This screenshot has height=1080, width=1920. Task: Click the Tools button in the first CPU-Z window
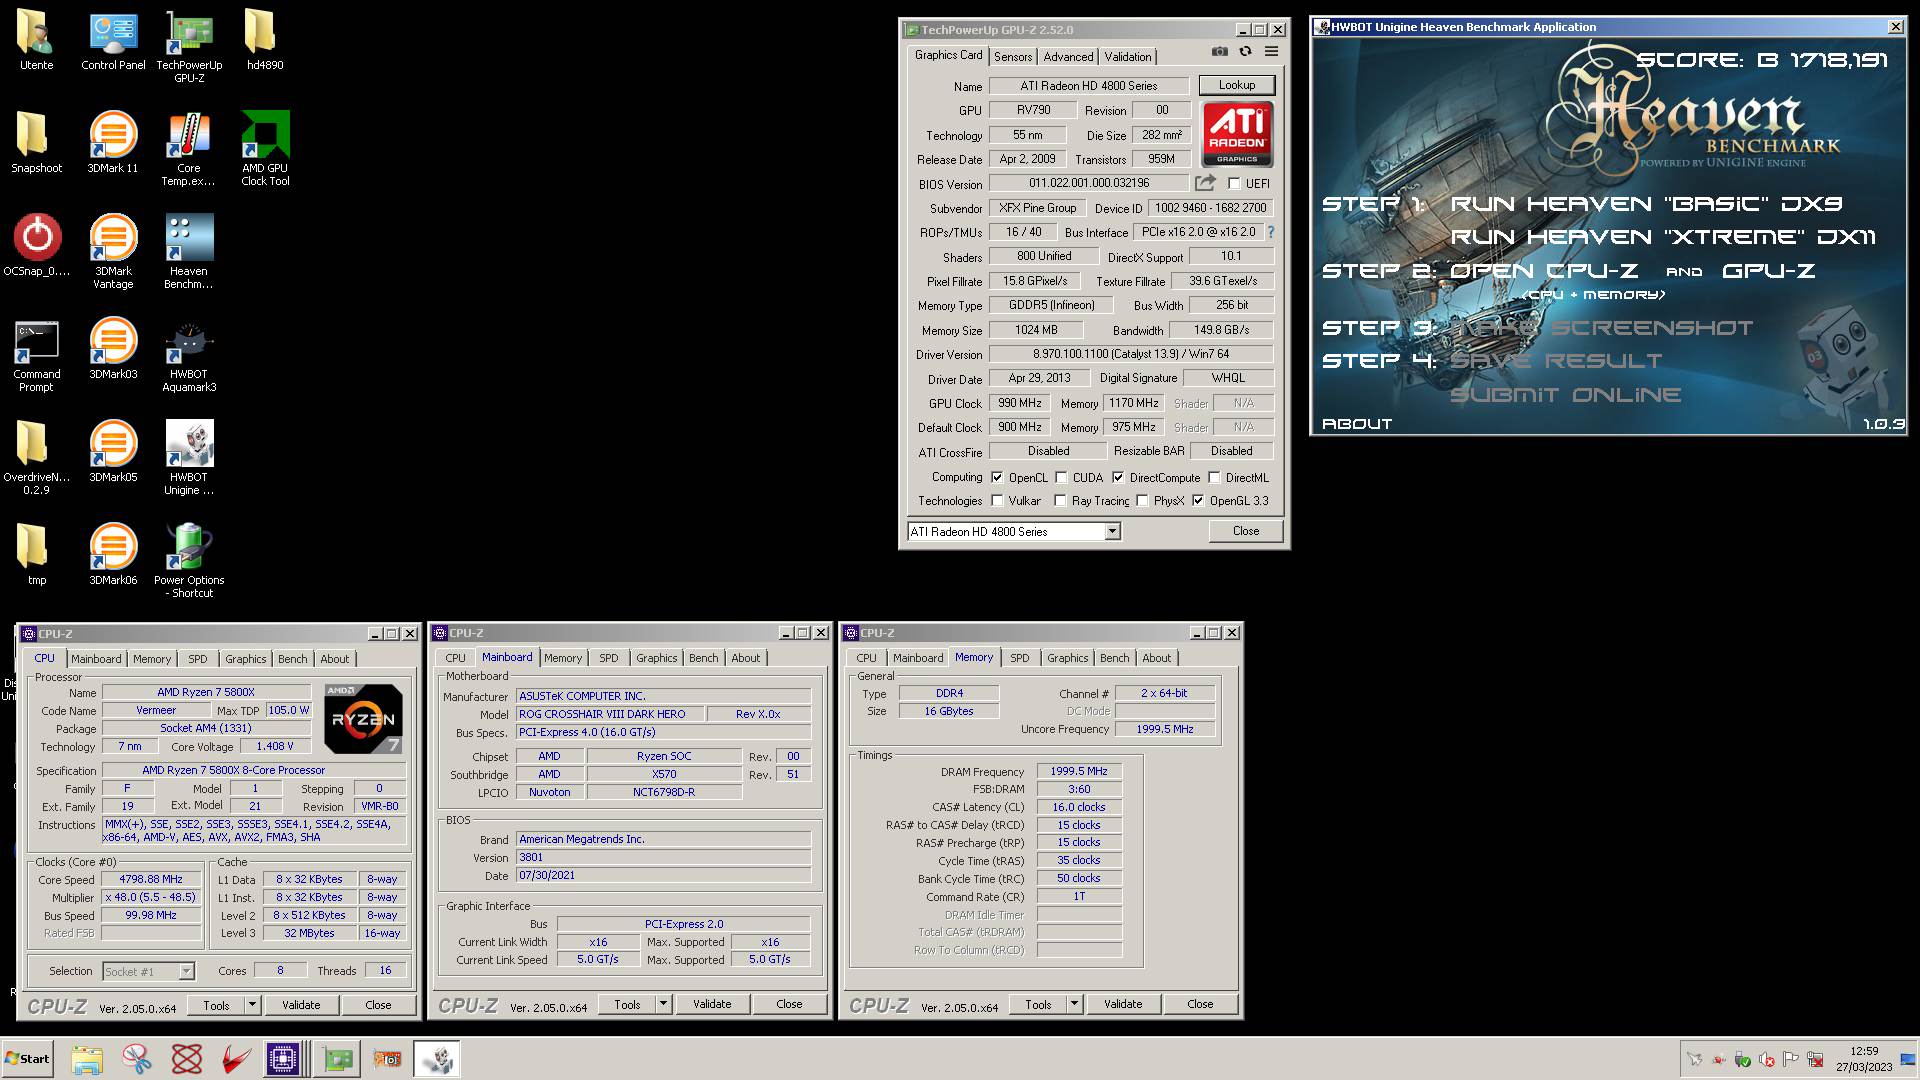(x=217, y=1005)
